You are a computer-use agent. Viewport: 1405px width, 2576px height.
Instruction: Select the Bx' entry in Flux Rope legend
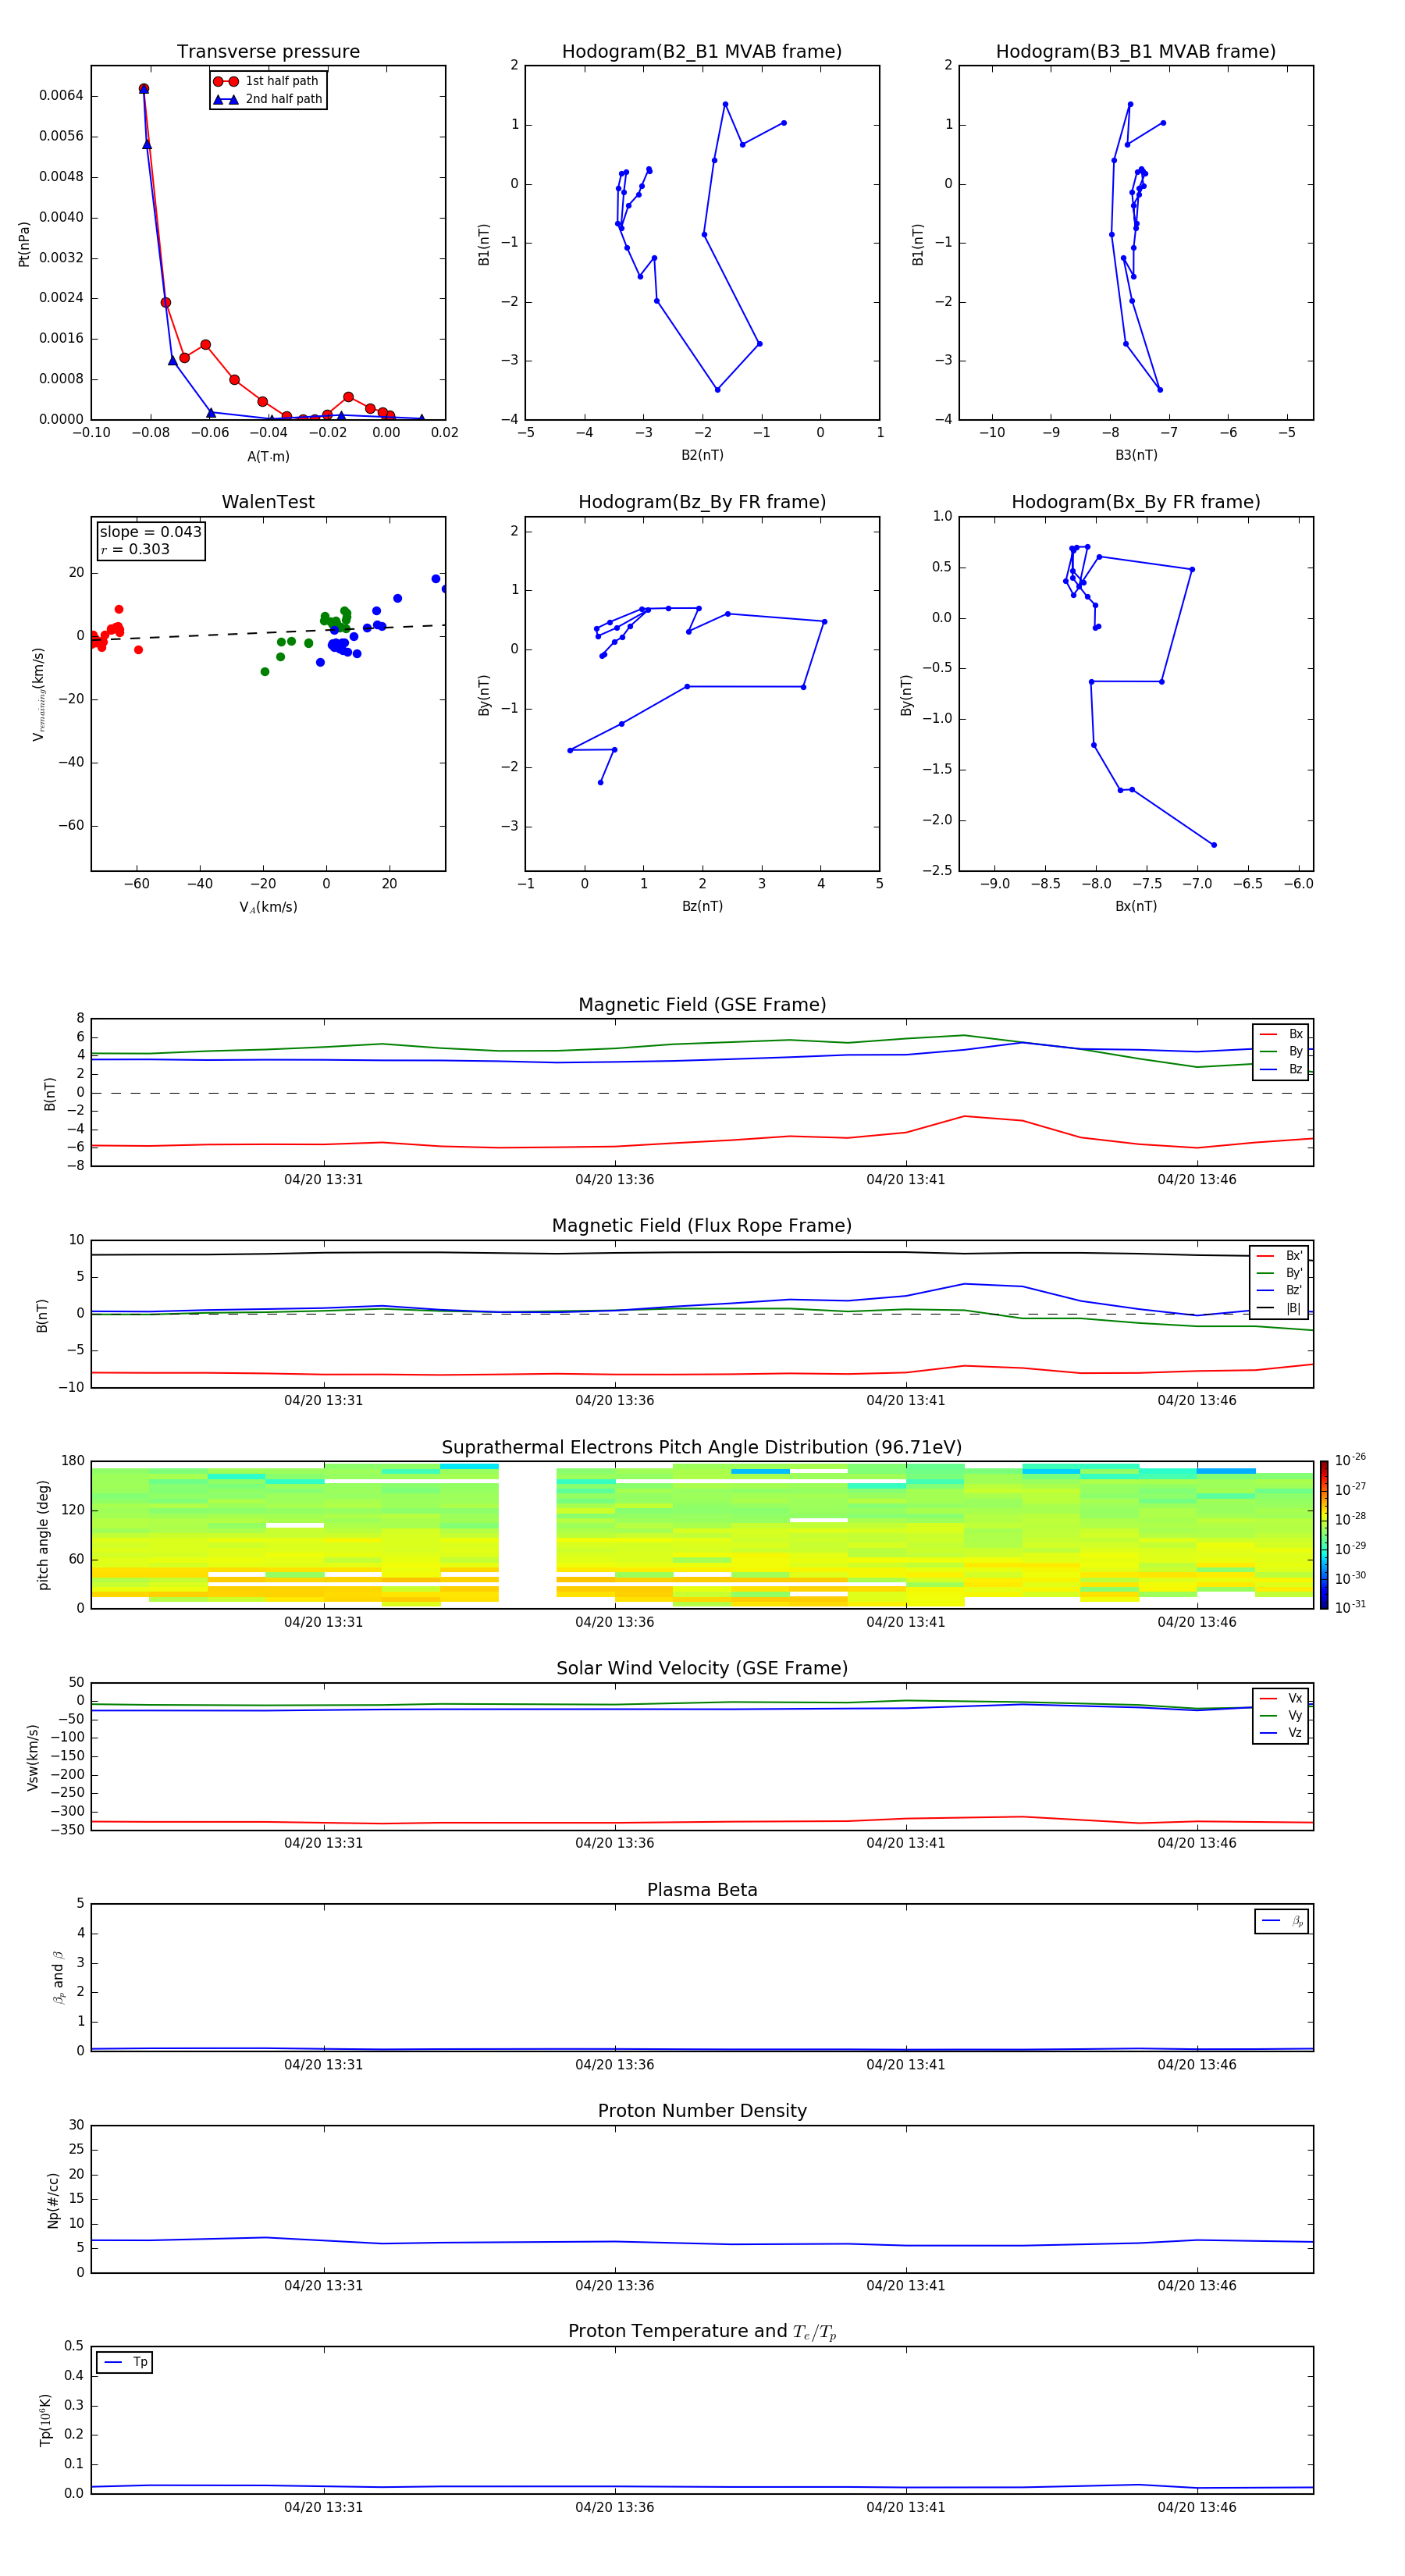1280,1256
